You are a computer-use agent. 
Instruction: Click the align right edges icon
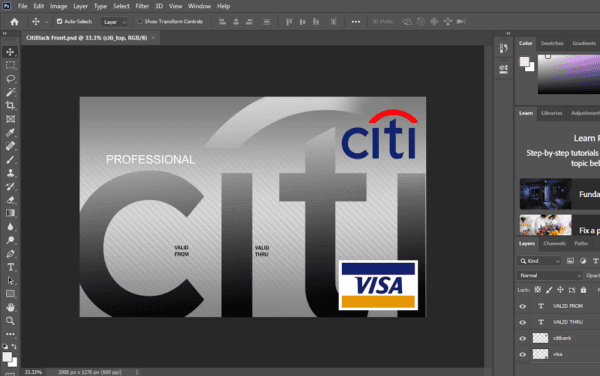249,22
